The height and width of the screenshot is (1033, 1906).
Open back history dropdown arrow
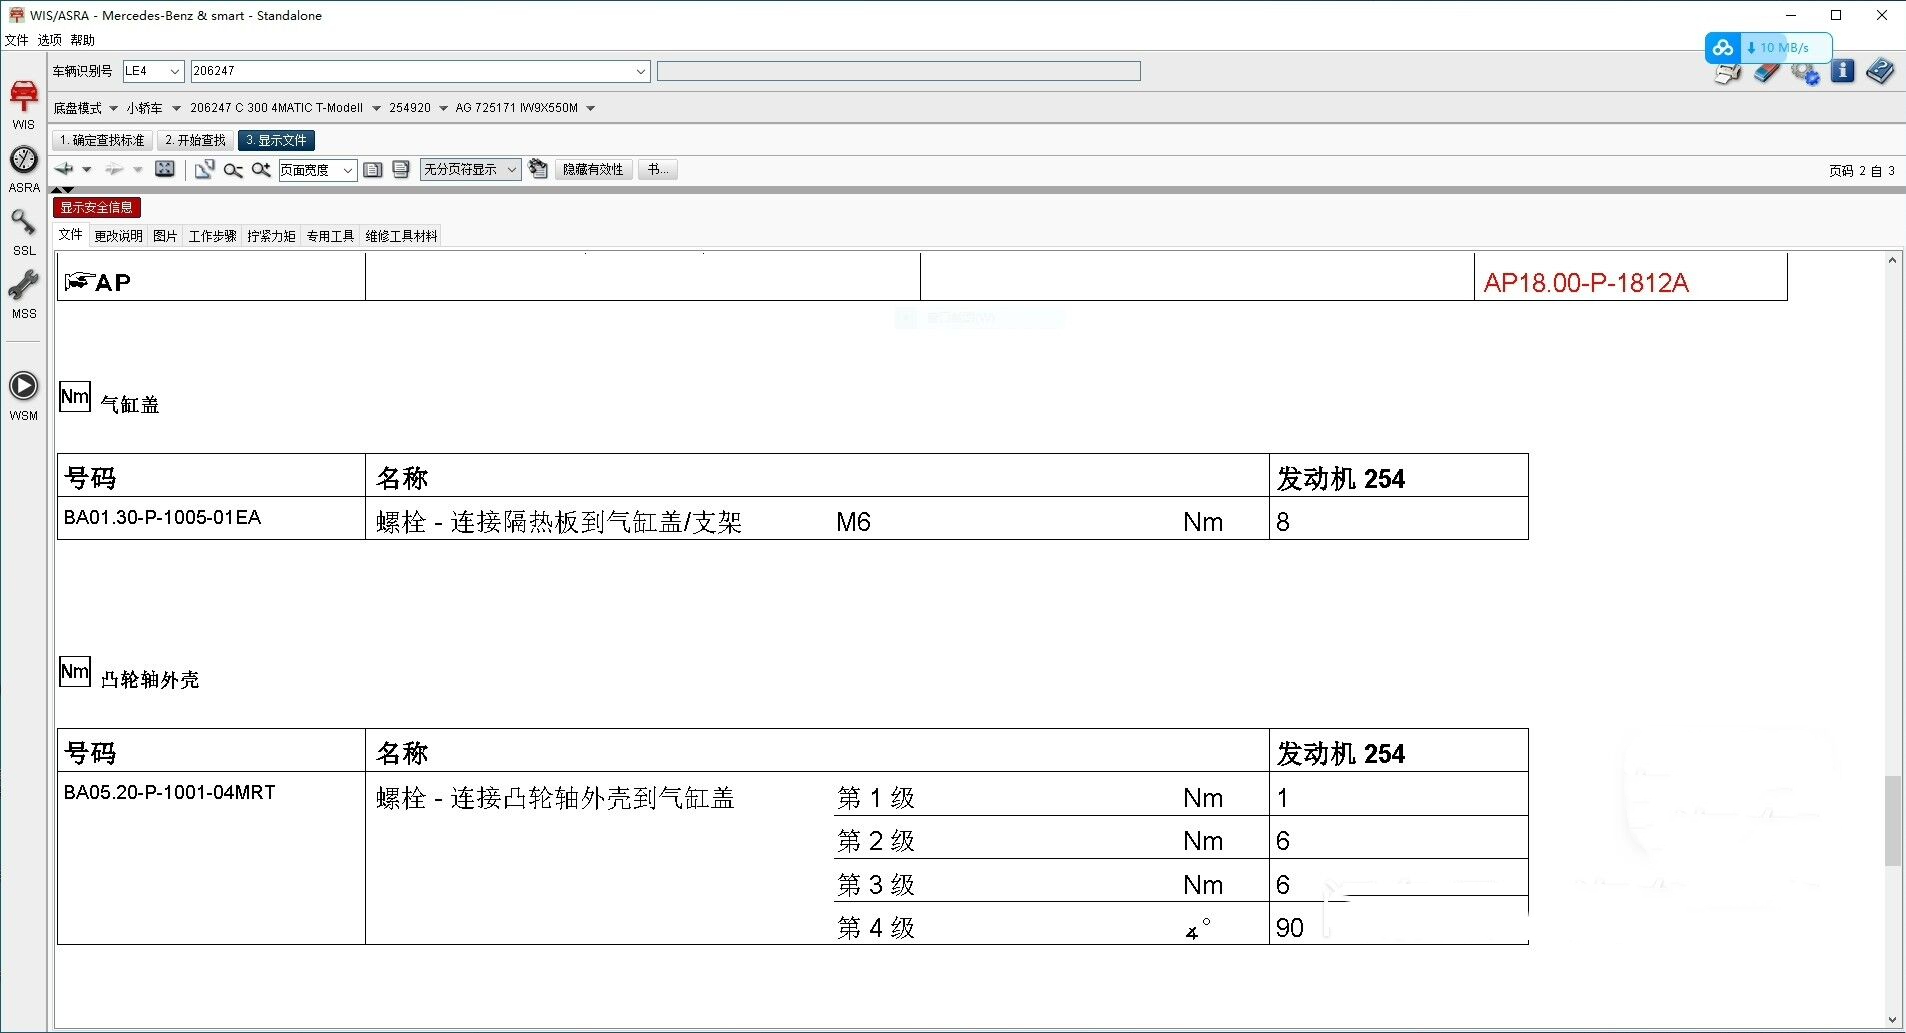(x=87, y=170)
